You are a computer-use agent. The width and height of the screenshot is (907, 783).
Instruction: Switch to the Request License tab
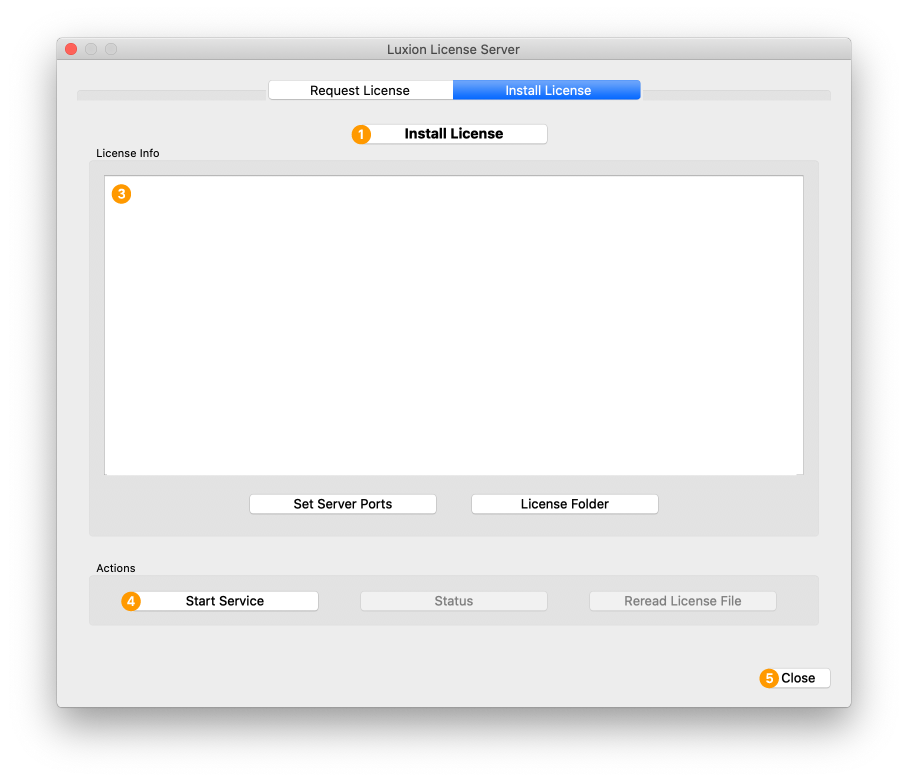360,90
